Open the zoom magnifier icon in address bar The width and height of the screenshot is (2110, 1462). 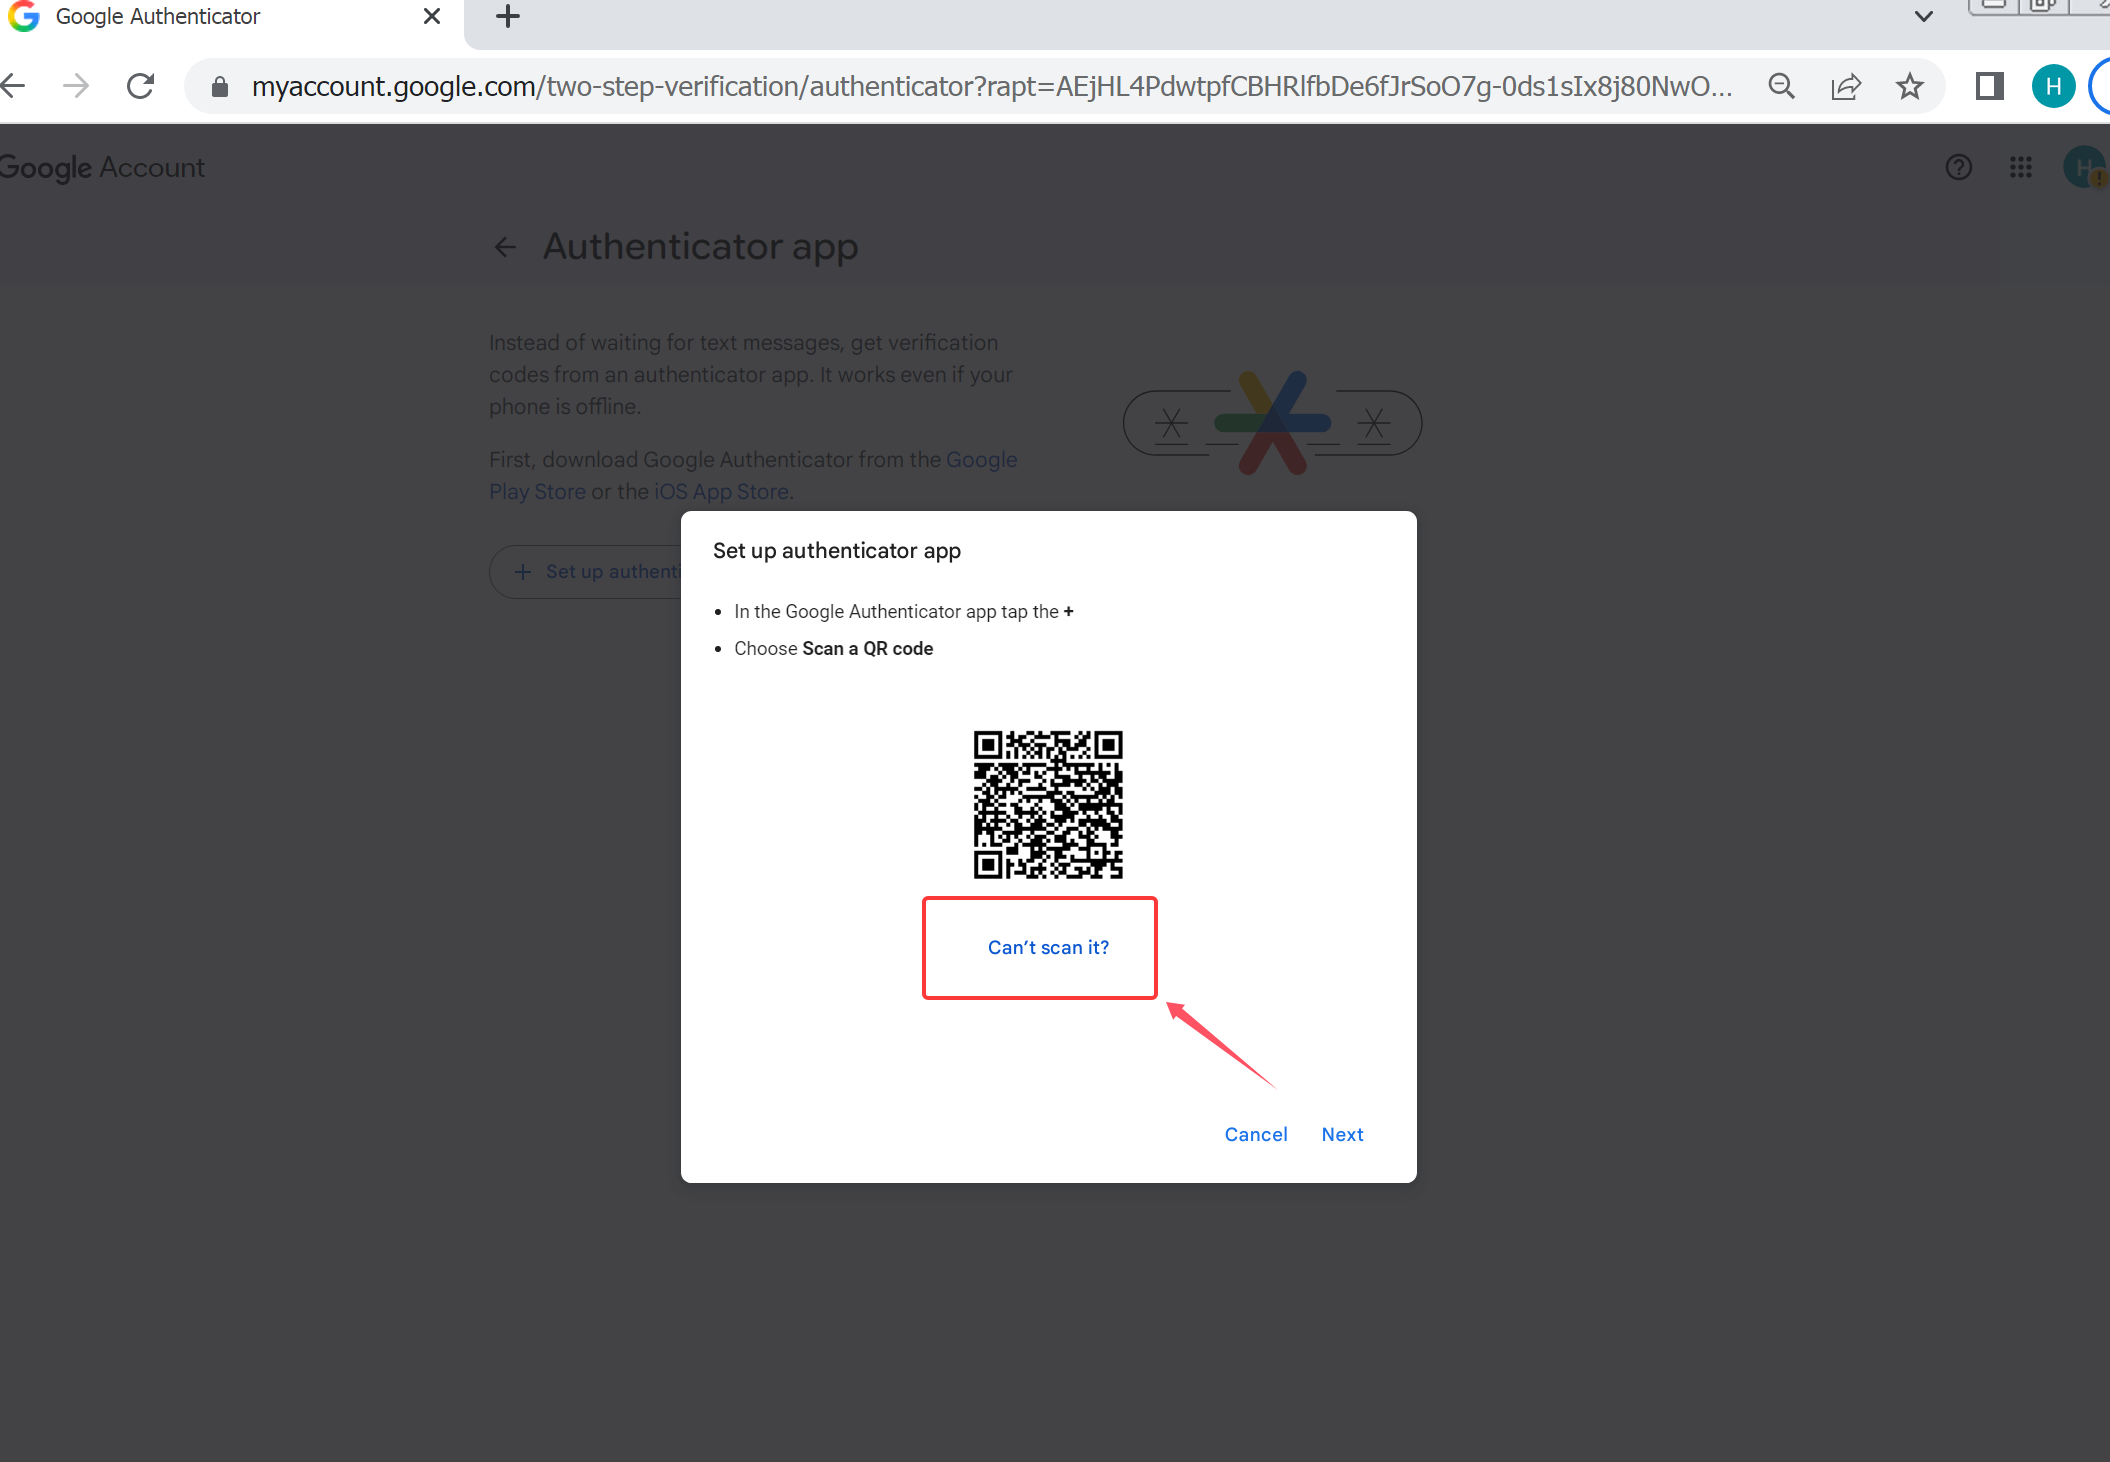click(x=1782, y=86)
